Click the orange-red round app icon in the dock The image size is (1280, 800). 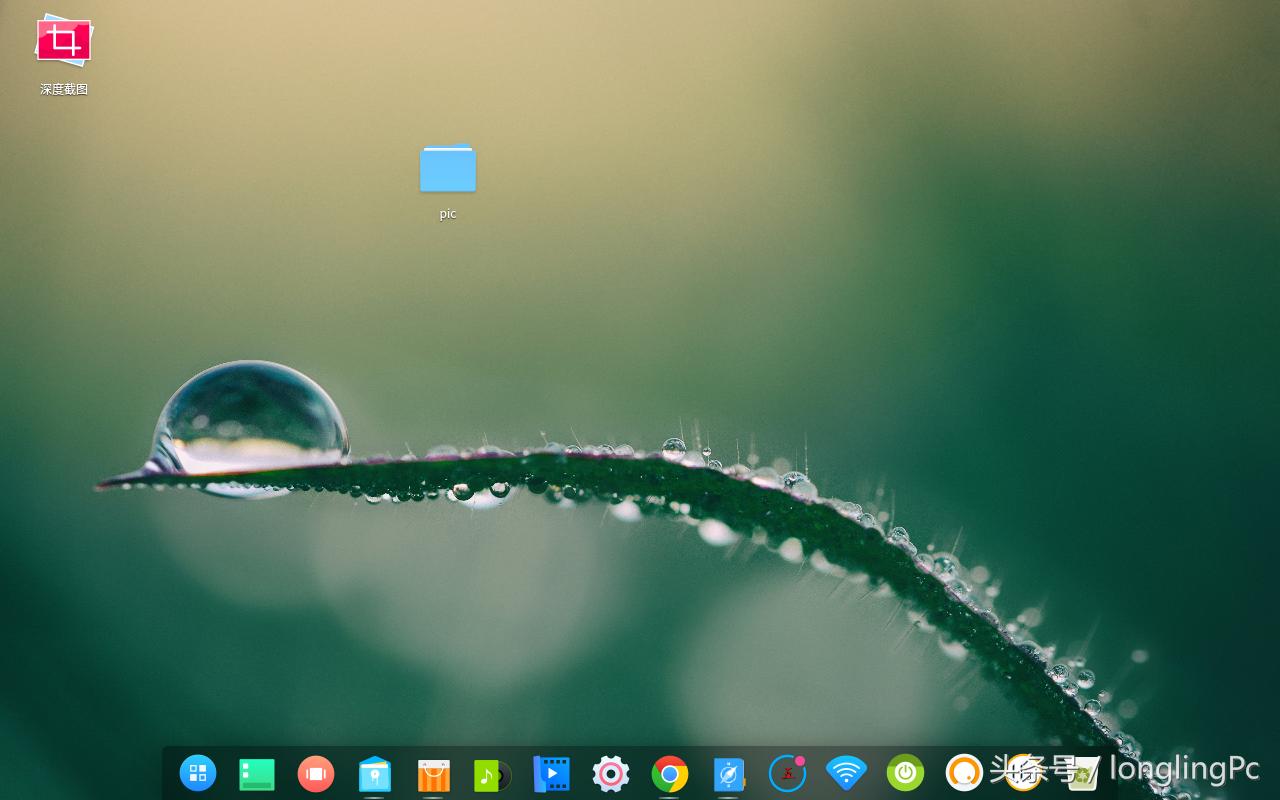point(316,773)
